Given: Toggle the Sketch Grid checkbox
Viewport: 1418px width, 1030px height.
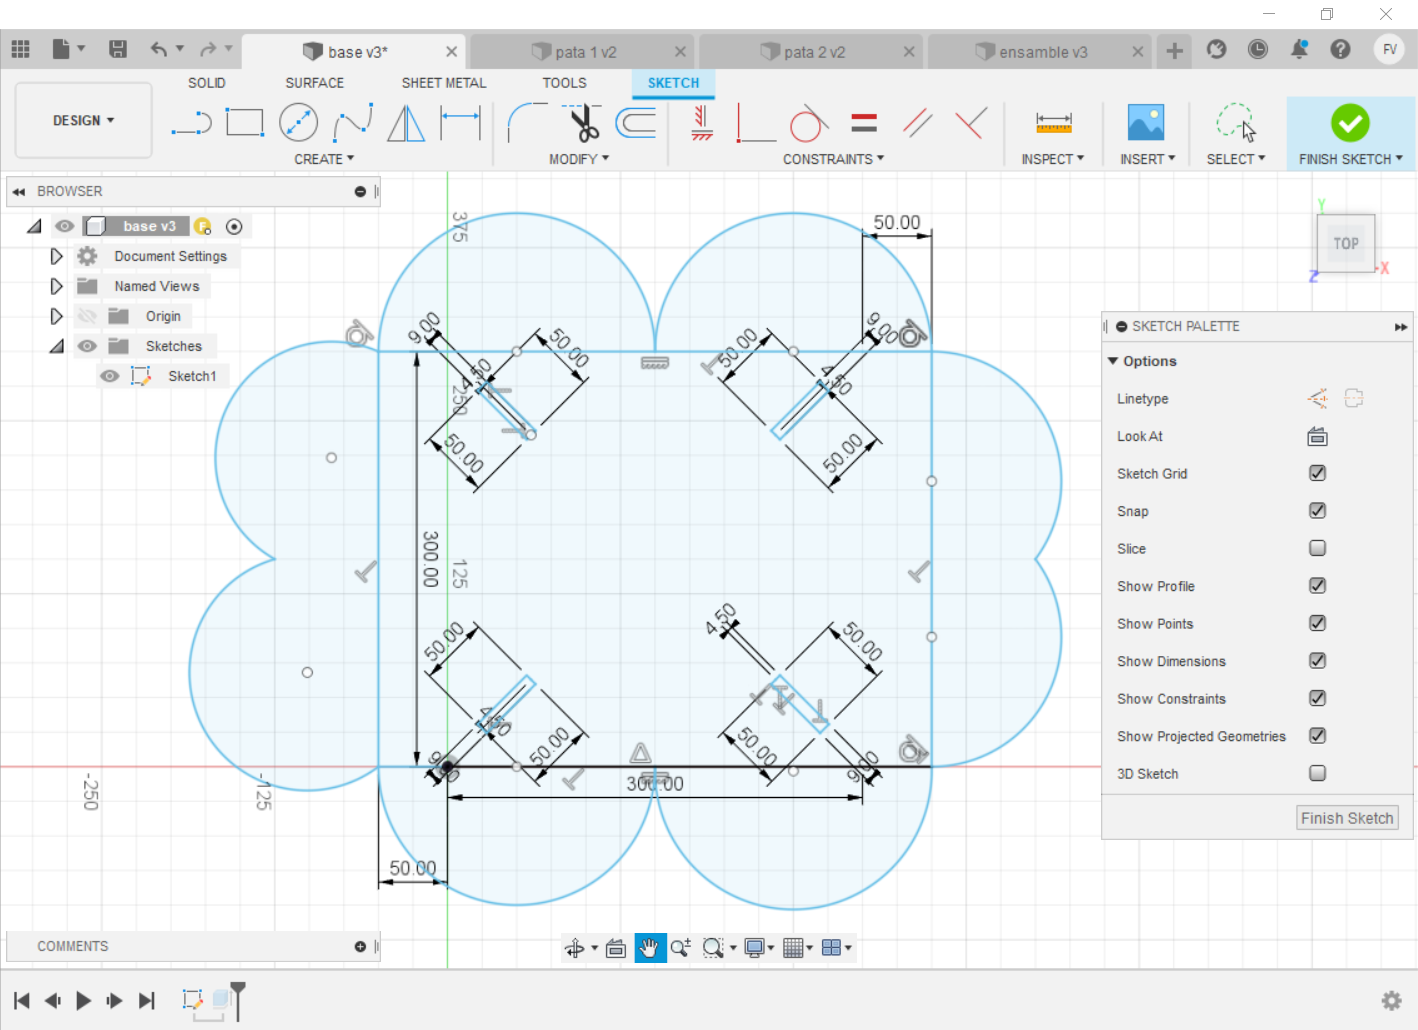Looking at the screenshot, I should pos(1318,473).
